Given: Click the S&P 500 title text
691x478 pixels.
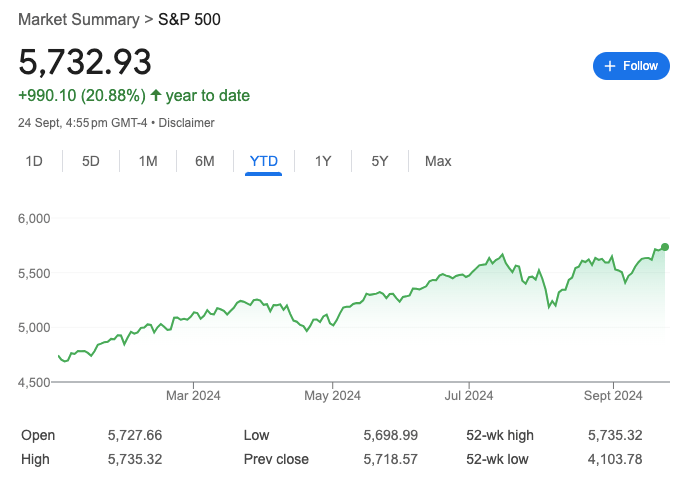Looking at the screenshot, I should [189, 19].
